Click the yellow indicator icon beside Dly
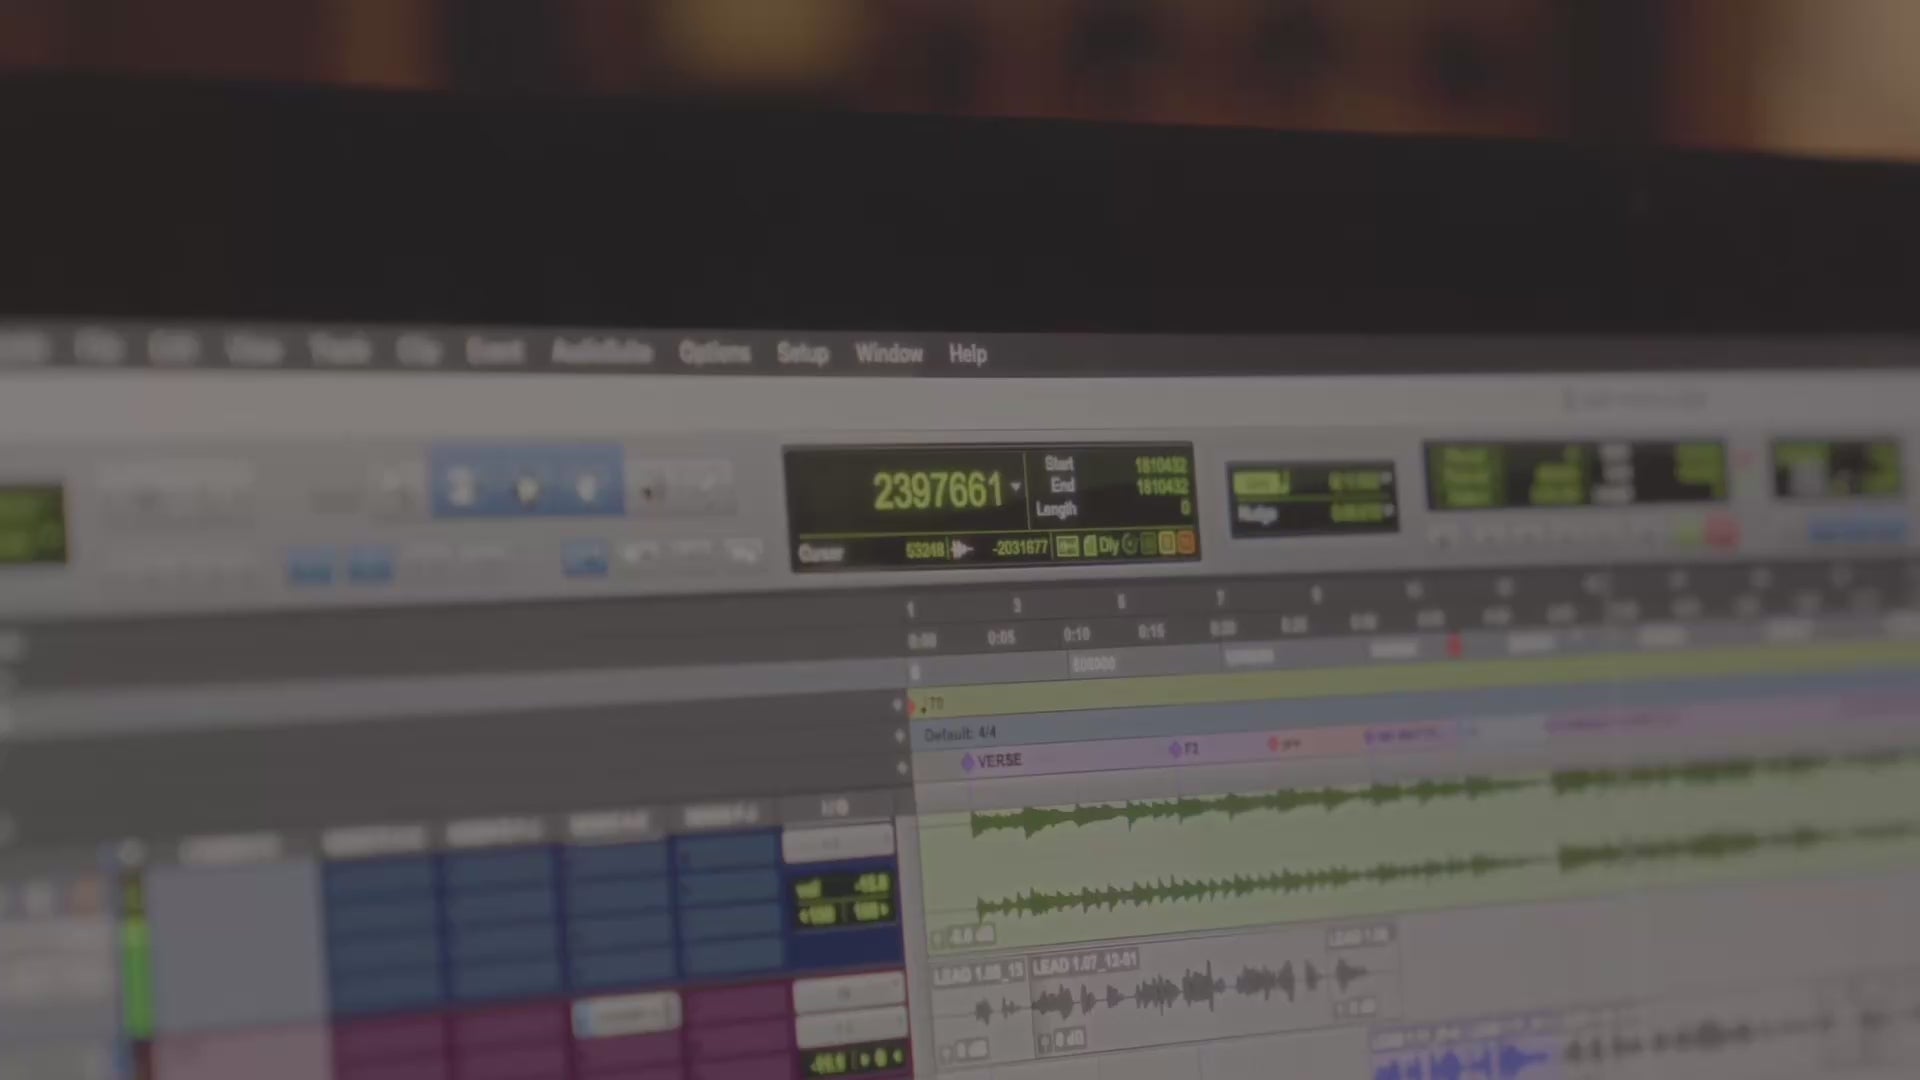This screenshot has width=1920, height=1080. 1166,543
